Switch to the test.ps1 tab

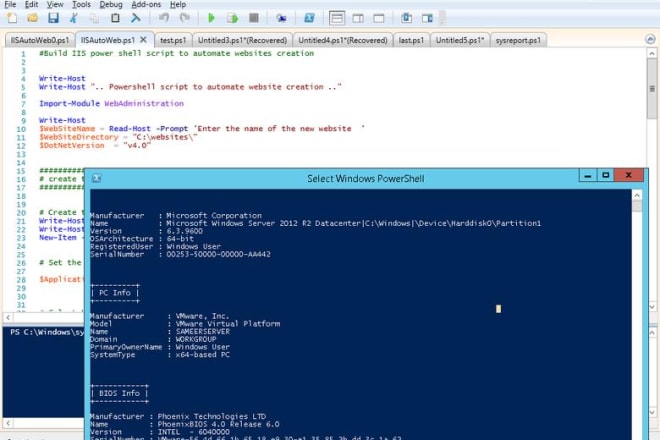click(173, 40)
